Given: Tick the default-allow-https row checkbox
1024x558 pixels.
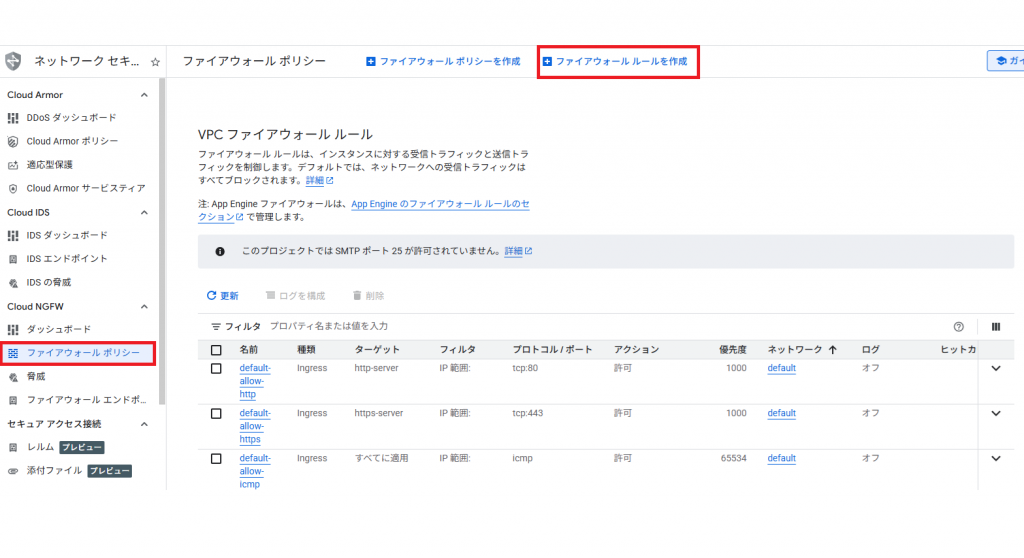Looking at the screenshot, I should tap(216, 414).
